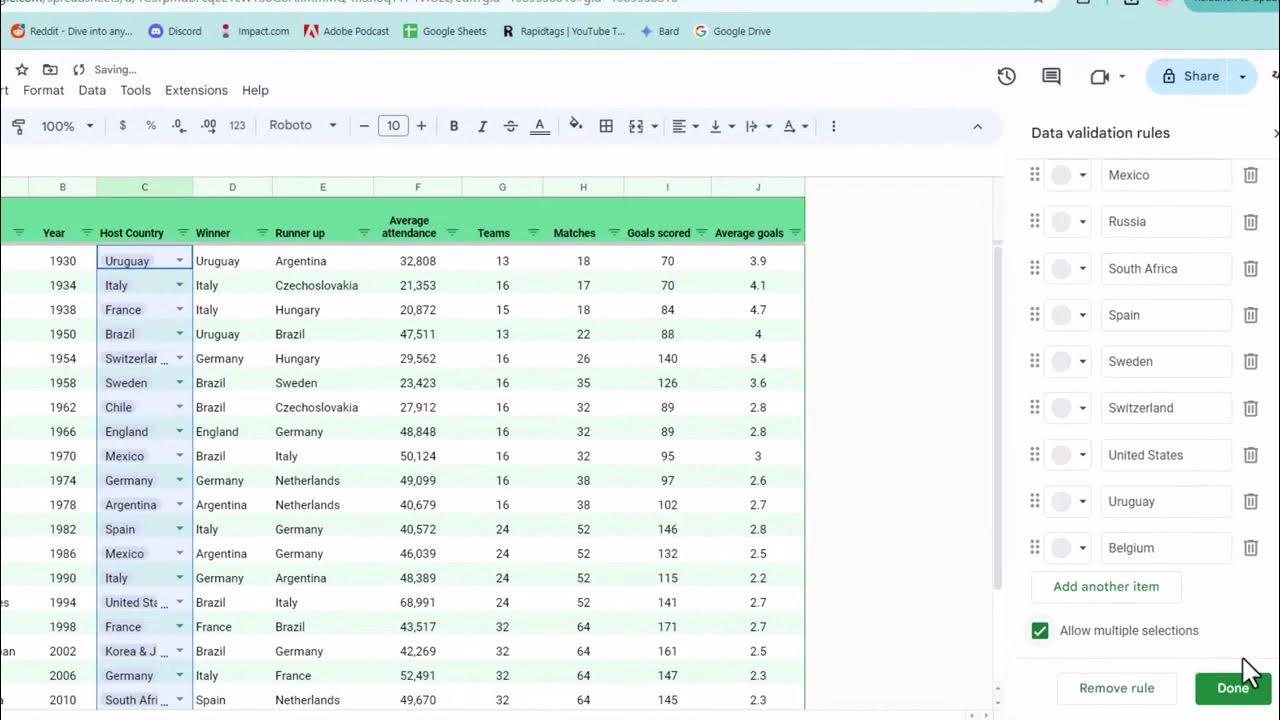Image resolution: width=1280 pixels, height=720 pixels.
Task: Click the Belgium item text field
Action: click(x=1166, y=548)
